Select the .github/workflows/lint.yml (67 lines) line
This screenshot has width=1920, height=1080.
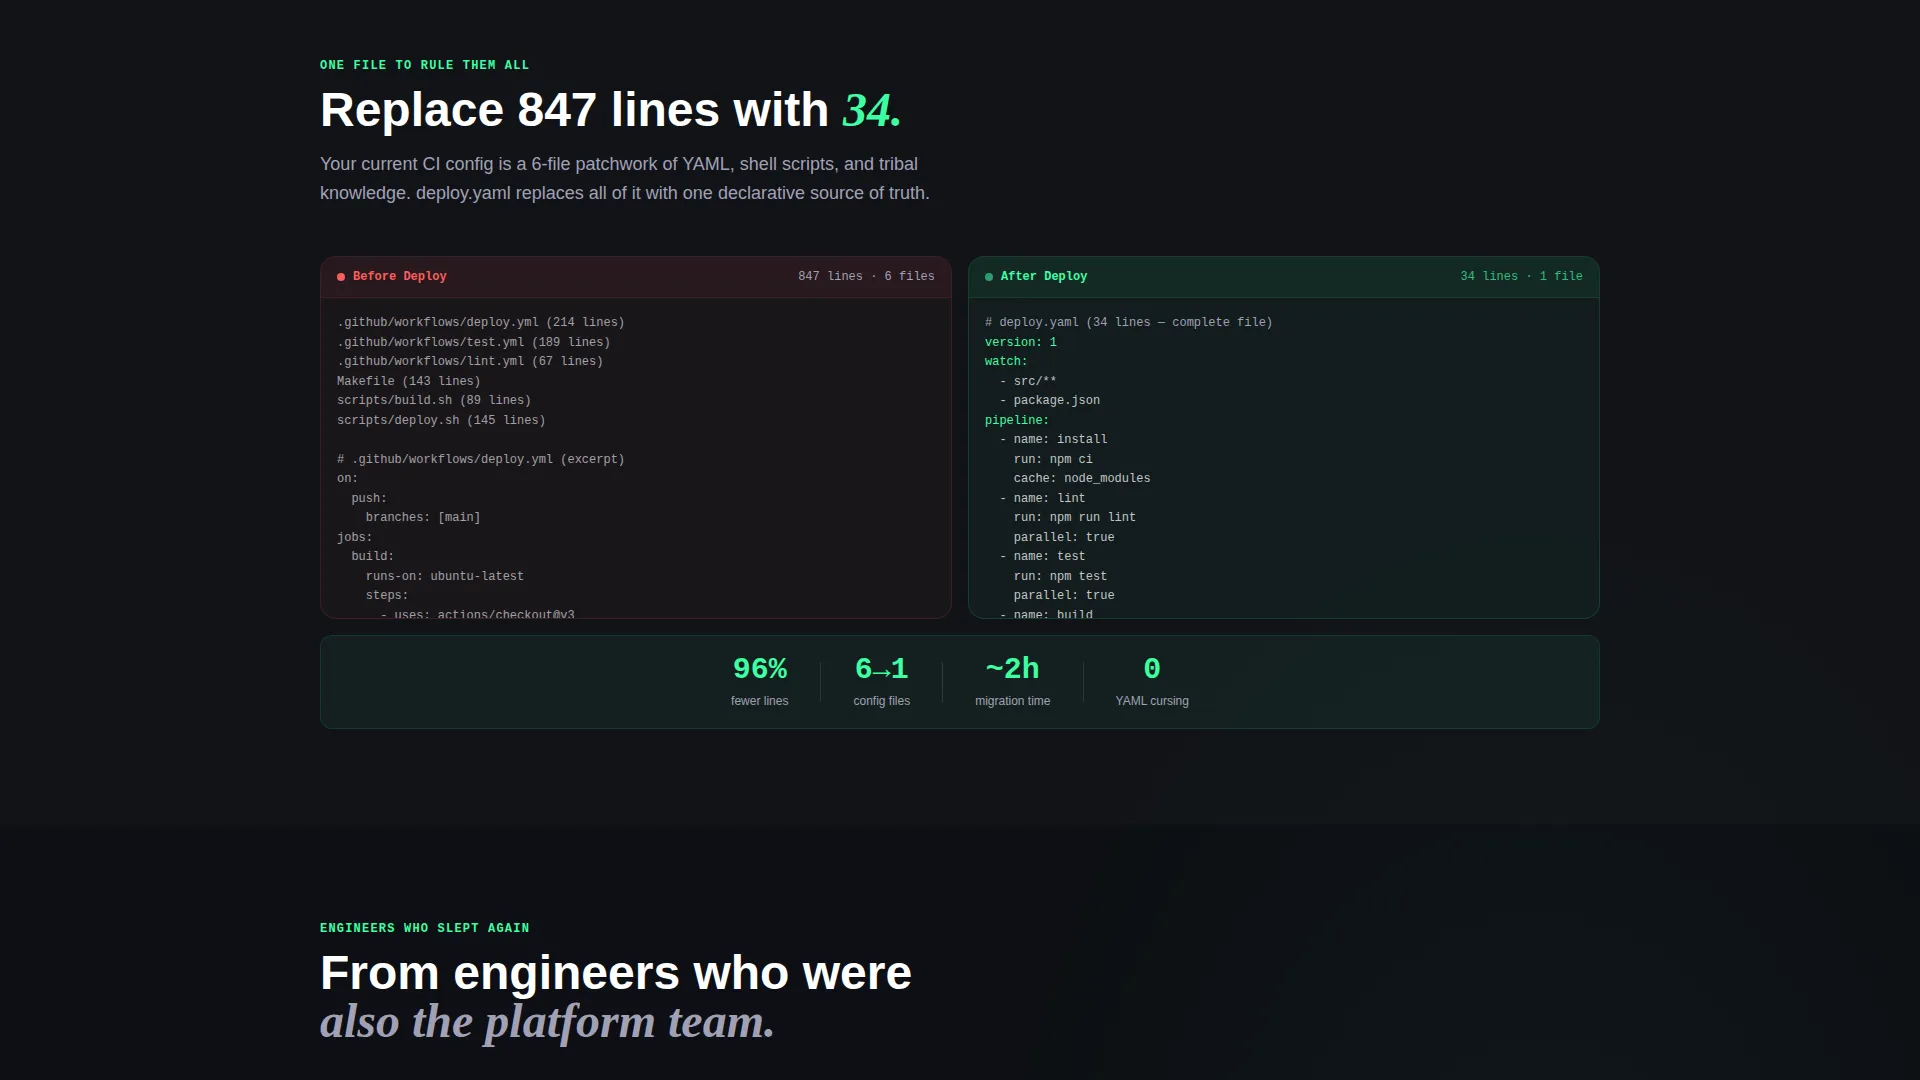470,361
